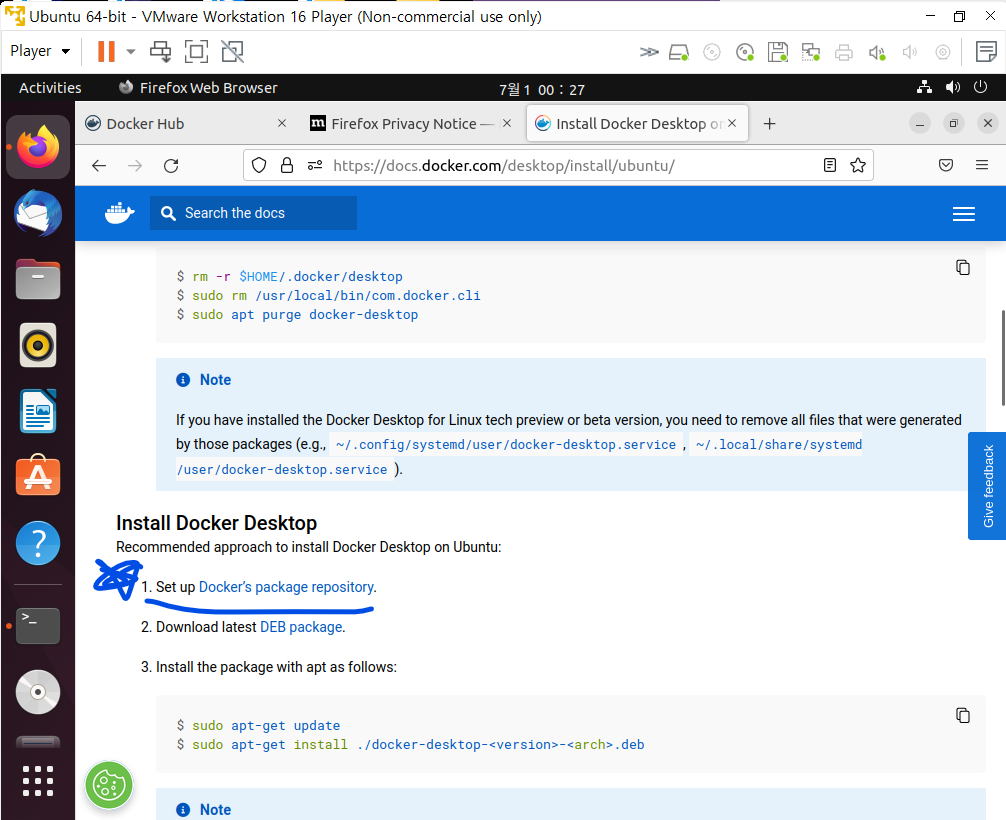Open the dropdown next to pause button

pyautogui.click(x=131, y=51)
